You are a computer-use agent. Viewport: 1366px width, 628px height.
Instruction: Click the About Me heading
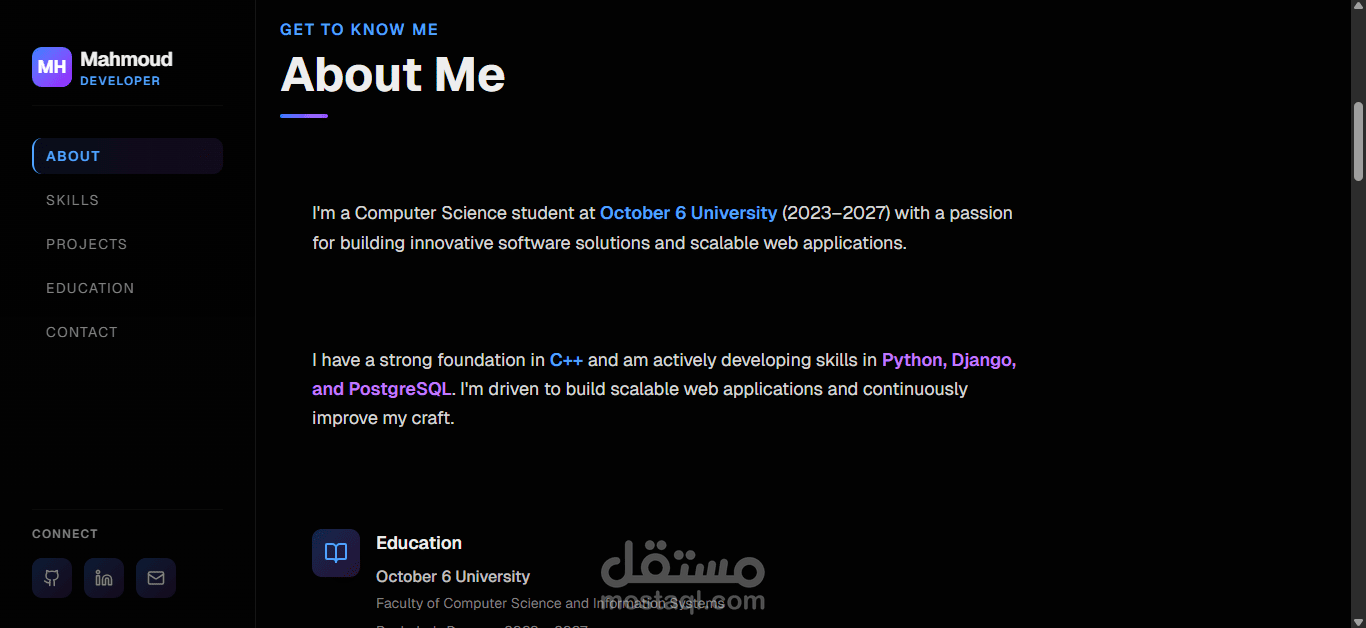(x=393, y=75)
